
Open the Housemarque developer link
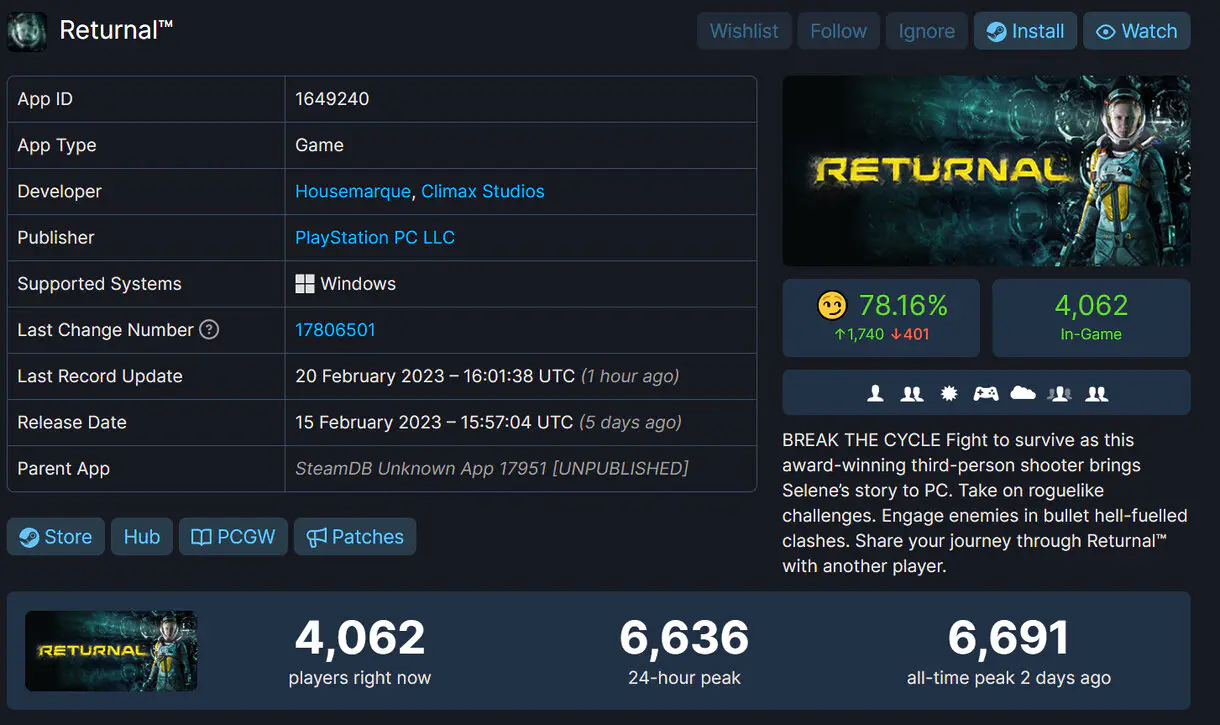353,191
